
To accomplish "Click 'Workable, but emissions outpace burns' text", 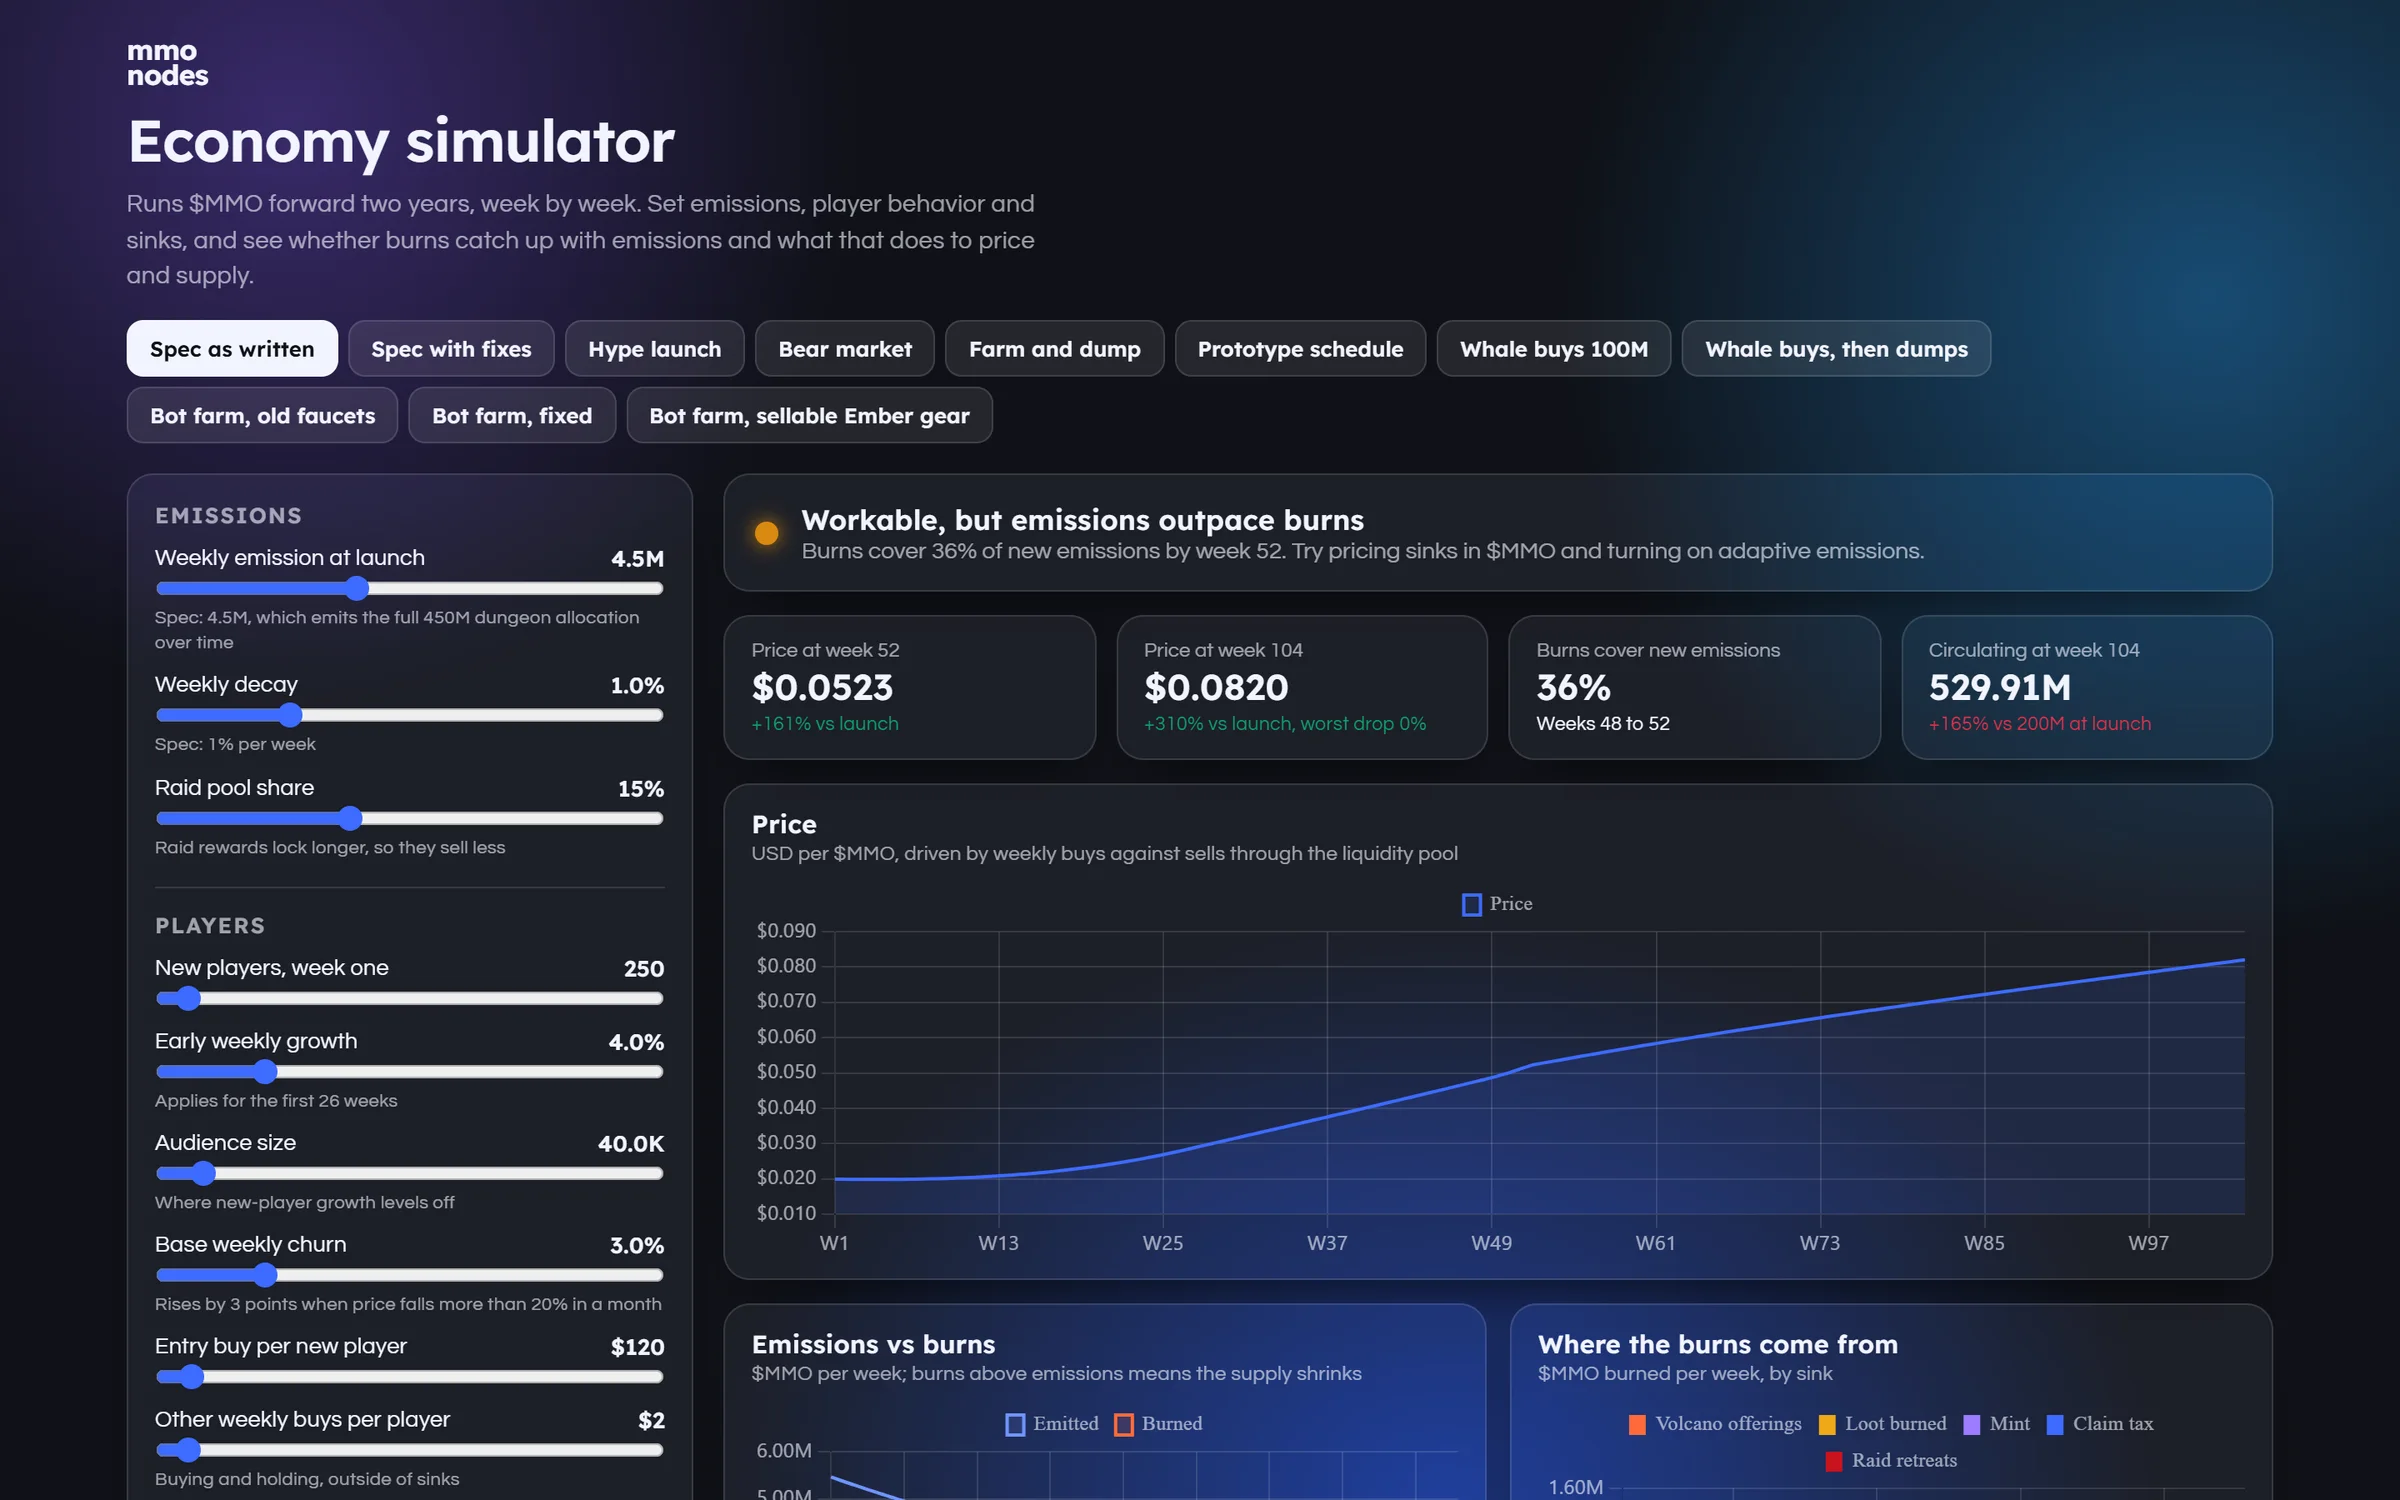I will (x=1082, y=520).
